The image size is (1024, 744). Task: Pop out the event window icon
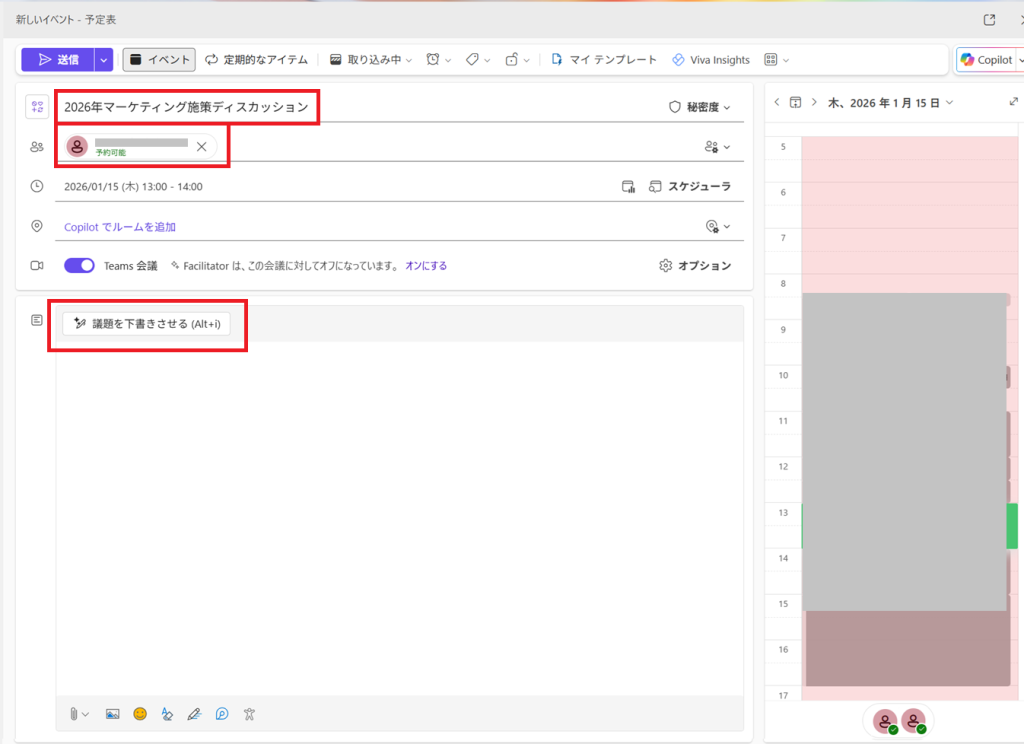(989, 19)
